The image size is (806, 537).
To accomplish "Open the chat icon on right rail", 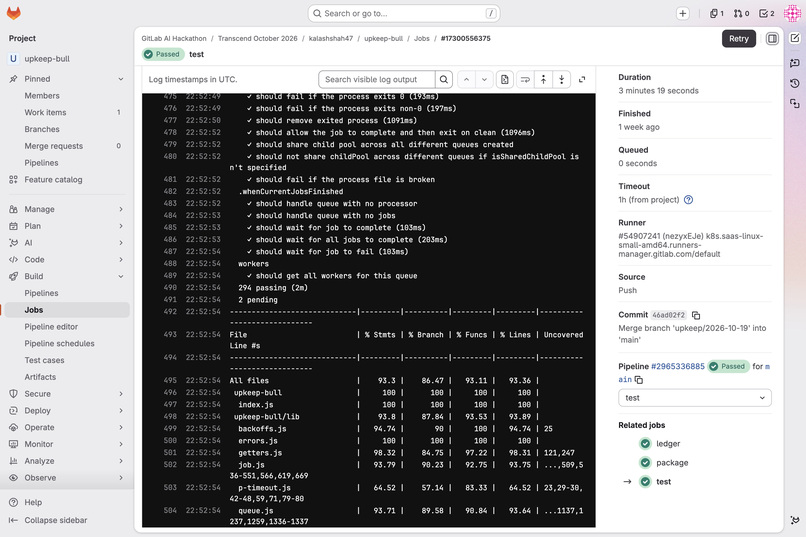I will click(795, 62).
